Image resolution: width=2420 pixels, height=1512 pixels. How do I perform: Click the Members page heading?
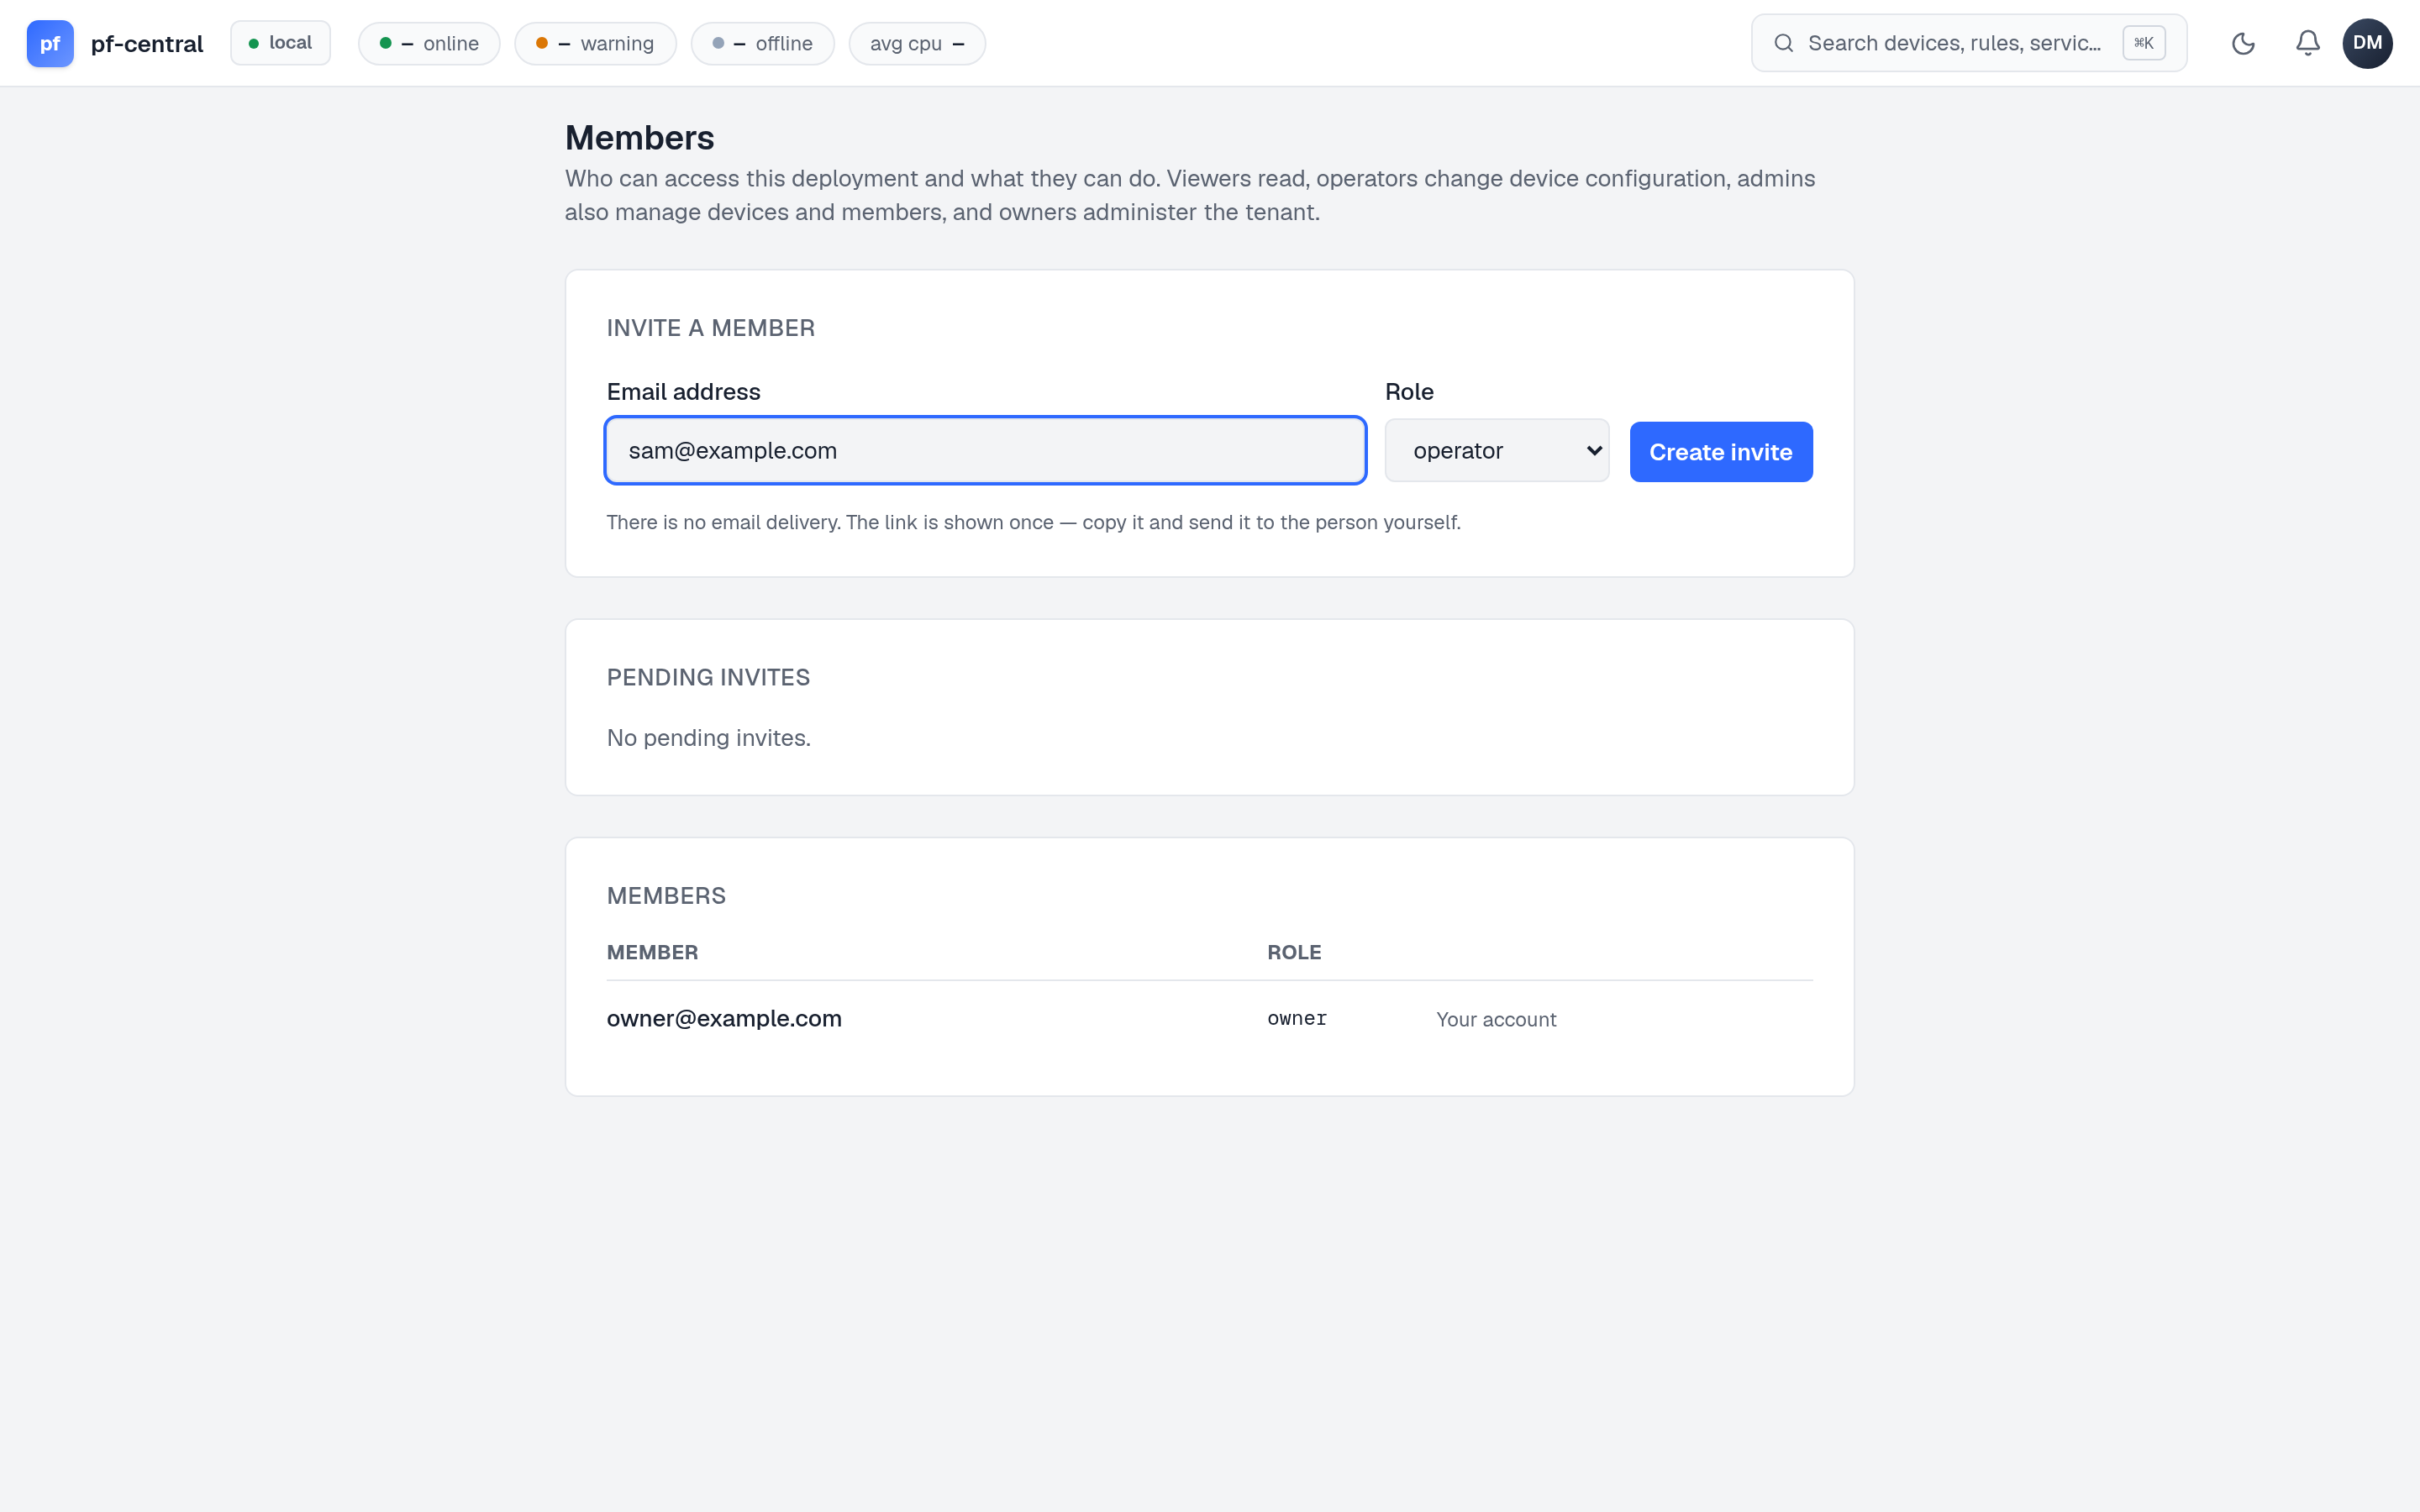tap(639, 137)
